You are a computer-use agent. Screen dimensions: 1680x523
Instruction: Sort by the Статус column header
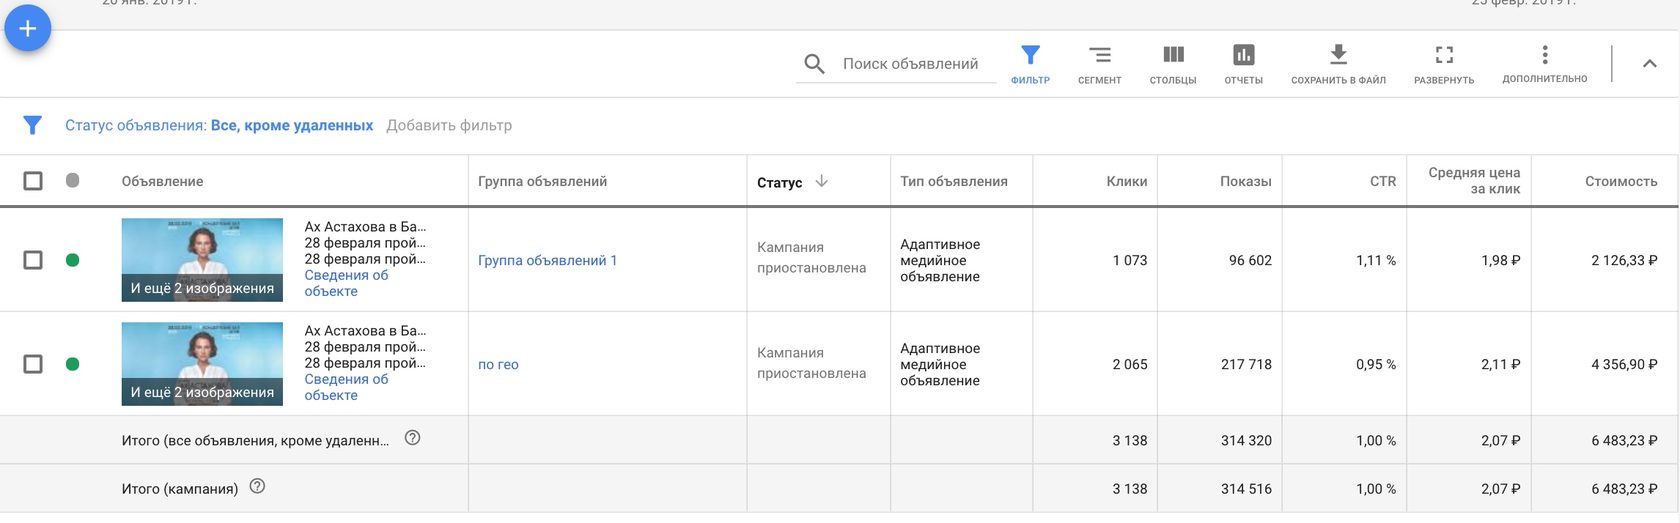(x=780, y=182)
